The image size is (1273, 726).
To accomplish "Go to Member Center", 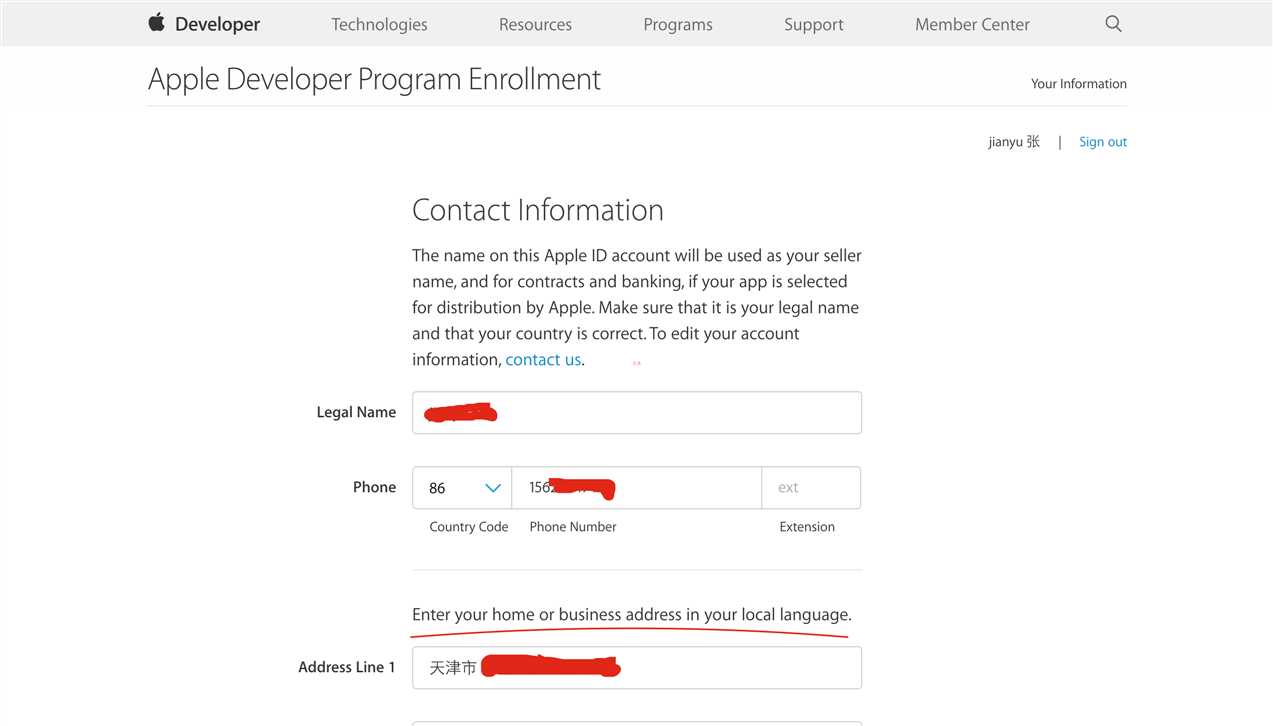I will [972, 24].
